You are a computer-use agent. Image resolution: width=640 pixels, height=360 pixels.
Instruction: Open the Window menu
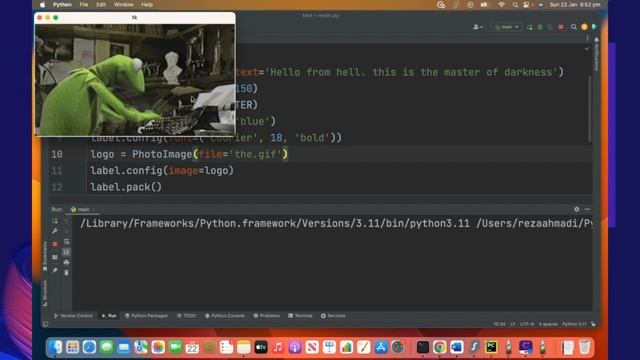pyautogui.click(x=123, y=4)
